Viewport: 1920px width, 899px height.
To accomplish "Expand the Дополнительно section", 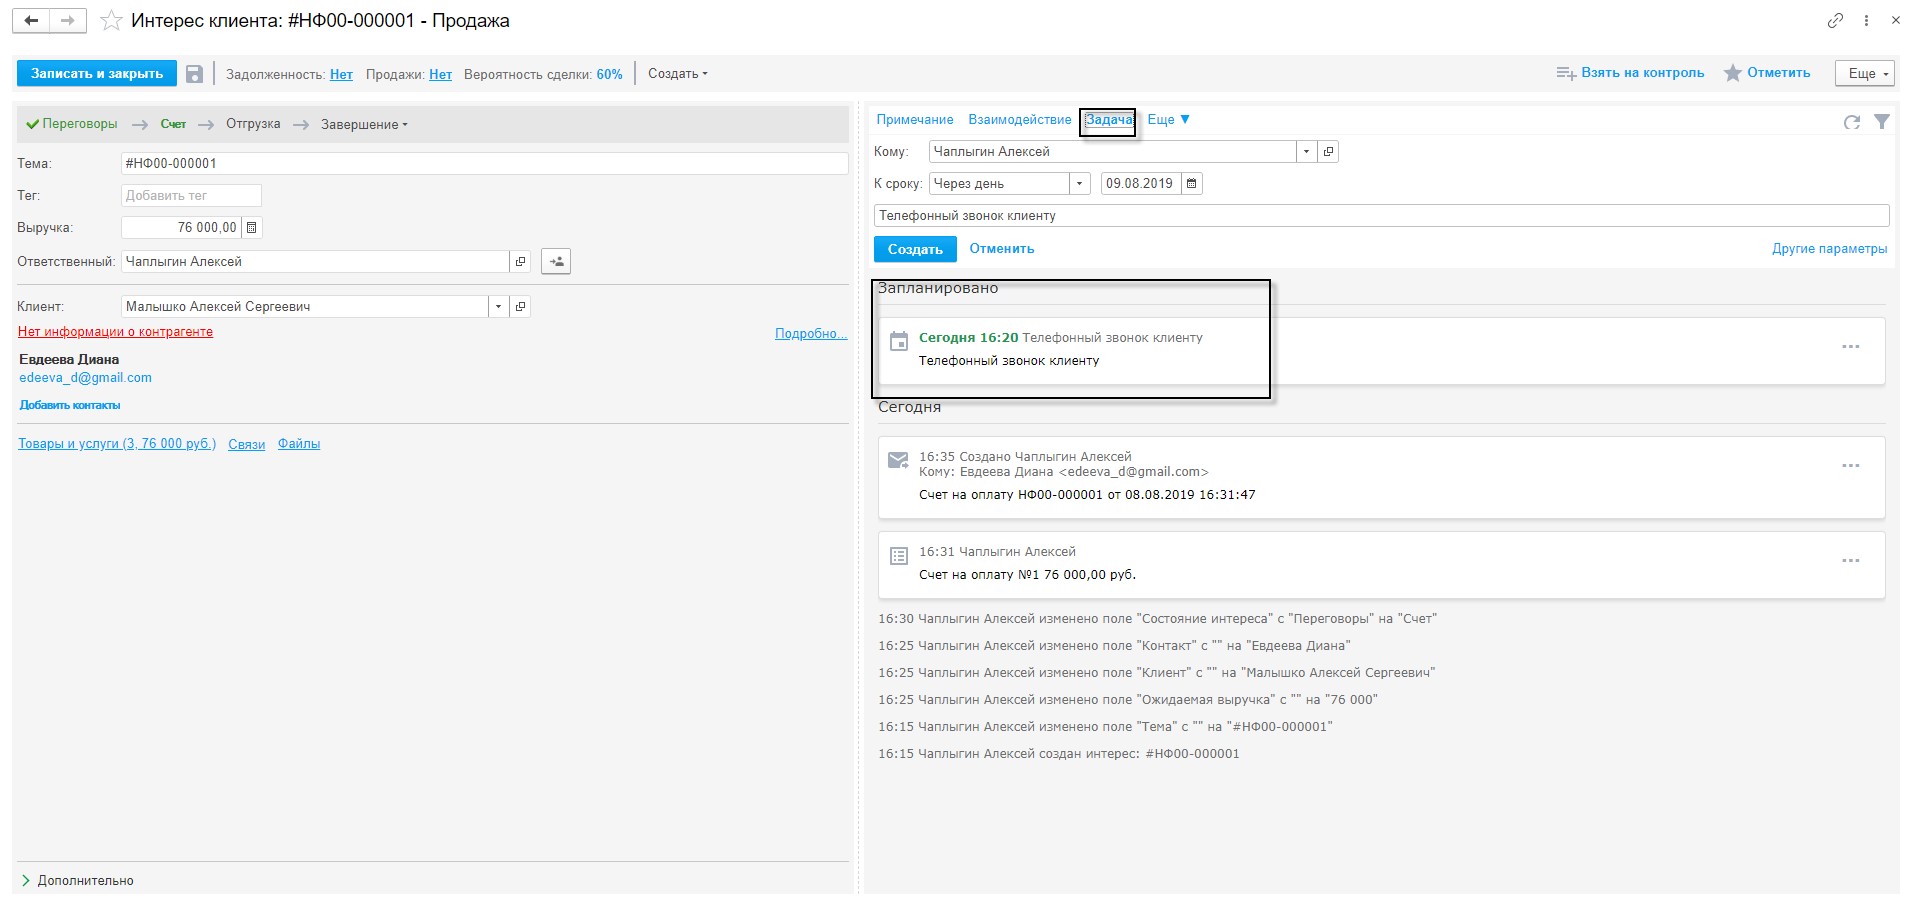I will 76,881.
